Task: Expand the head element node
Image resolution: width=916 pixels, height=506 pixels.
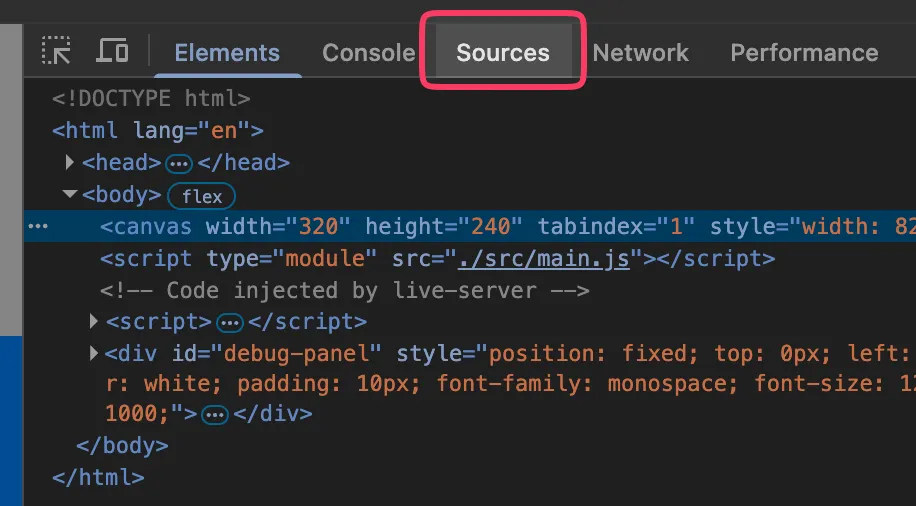Action: pyautogui.click(x=70, y=162)
